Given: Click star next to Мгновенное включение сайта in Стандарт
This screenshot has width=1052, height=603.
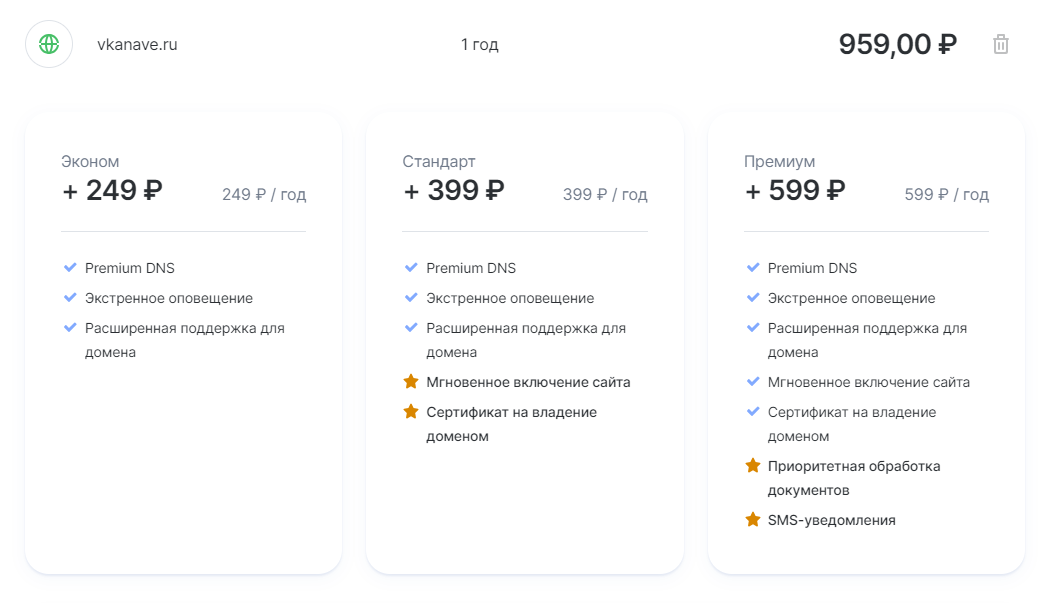Looking at the screenshot, I should click(x=411, y=382).
